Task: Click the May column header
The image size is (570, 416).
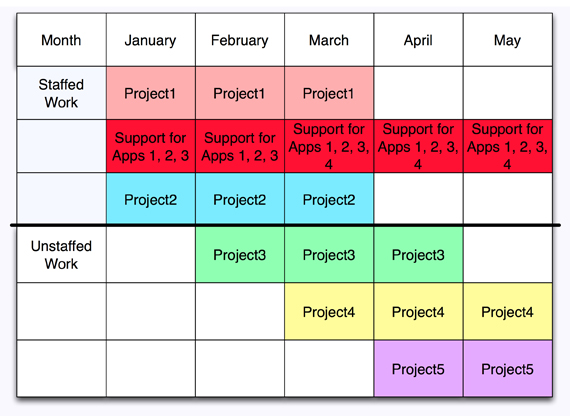Action: (x=508, y=40)
